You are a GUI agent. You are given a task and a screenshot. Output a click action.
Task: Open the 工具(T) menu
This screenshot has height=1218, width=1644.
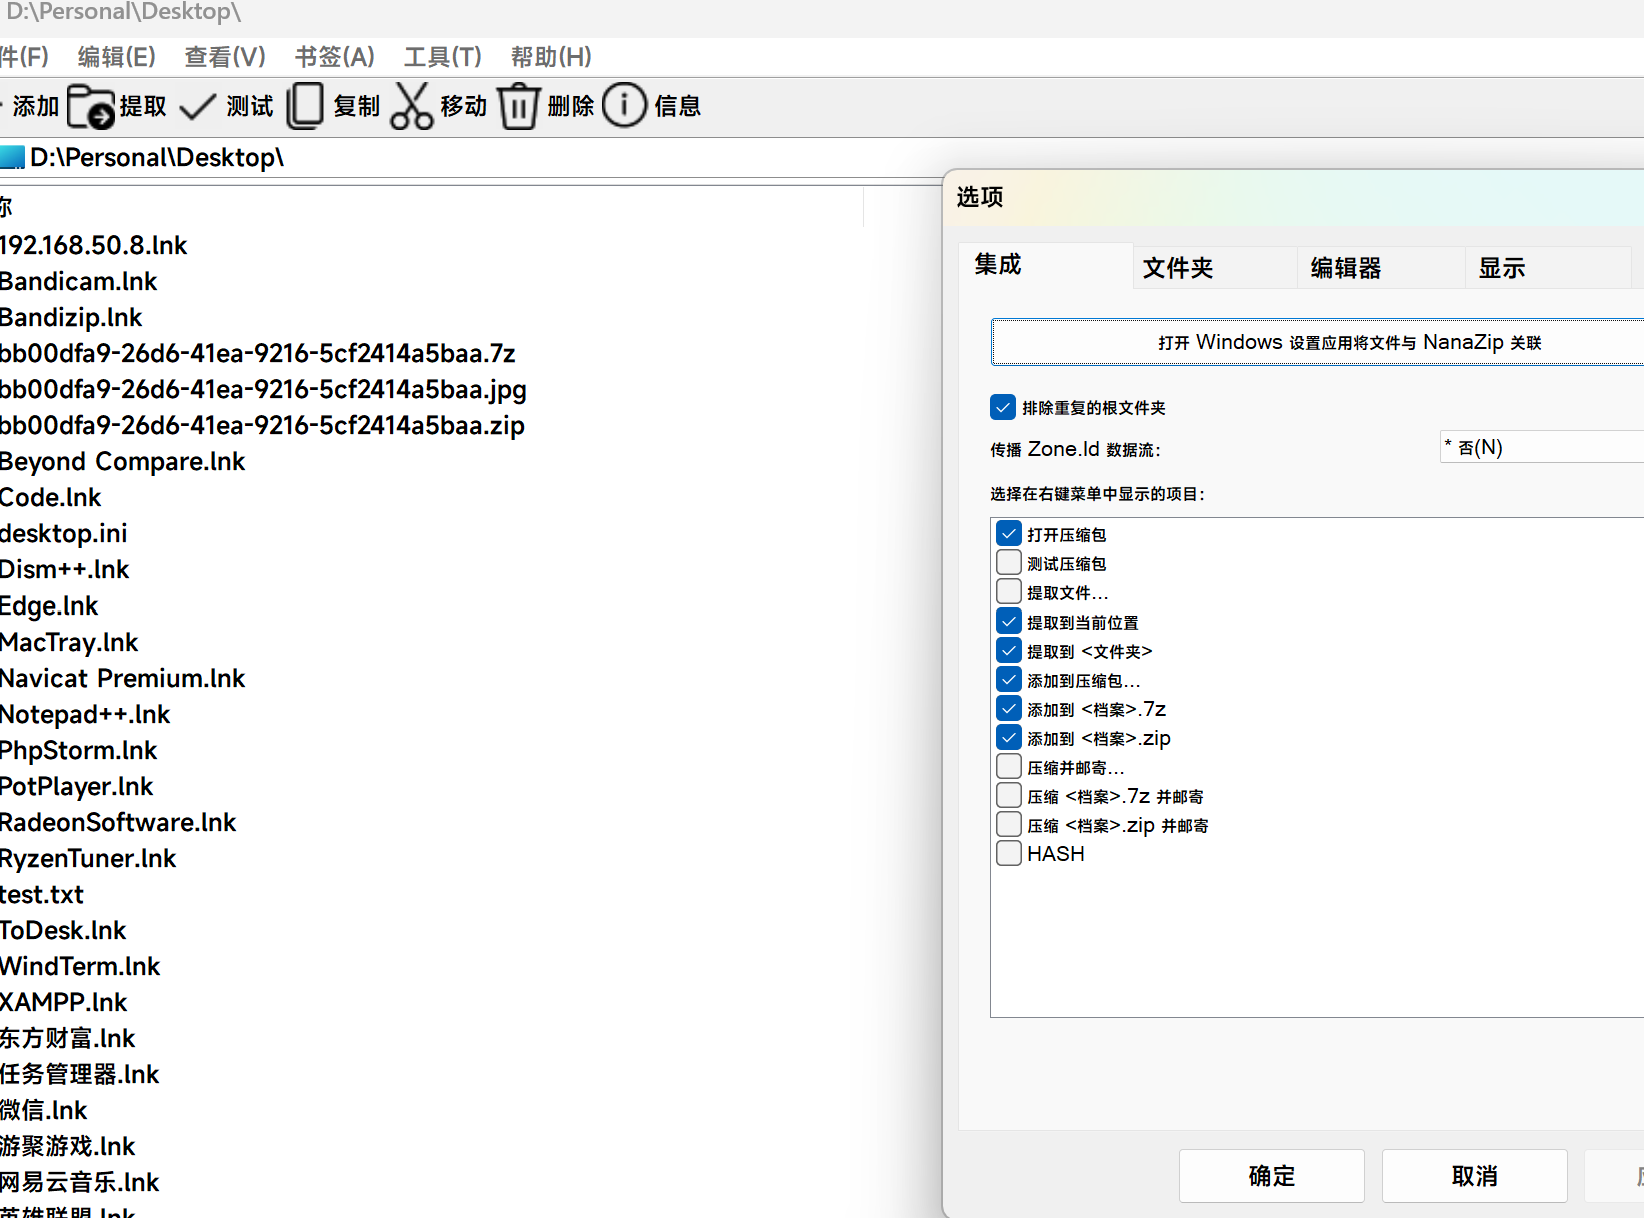[x=442, y=57]
